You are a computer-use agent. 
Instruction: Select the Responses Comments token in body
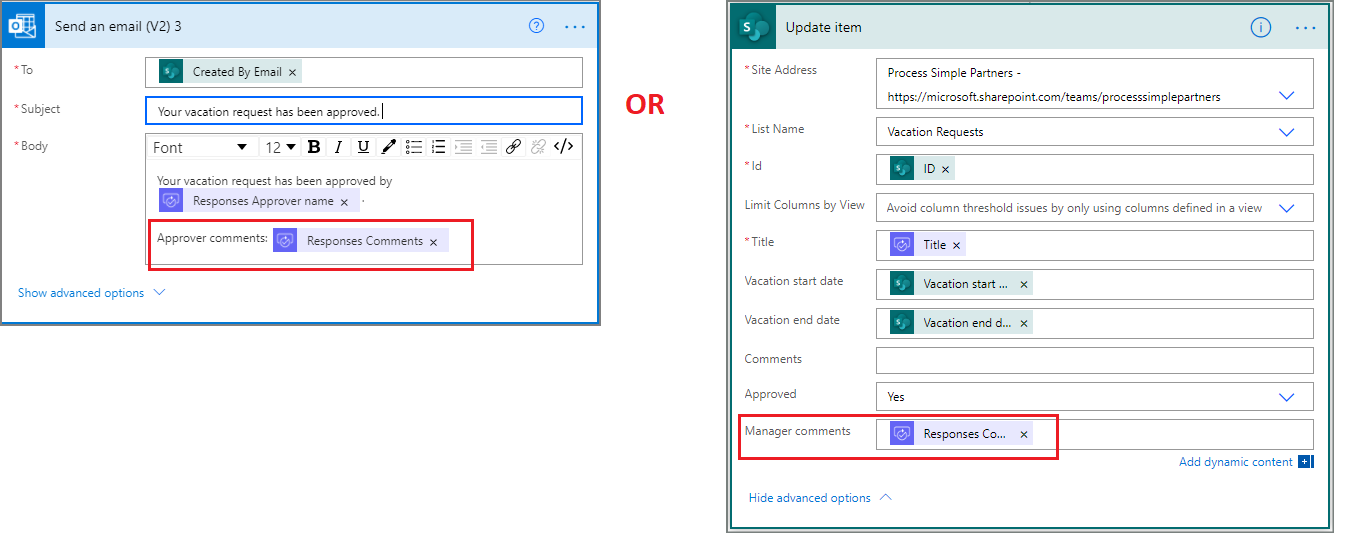click(x=360, y=241)
